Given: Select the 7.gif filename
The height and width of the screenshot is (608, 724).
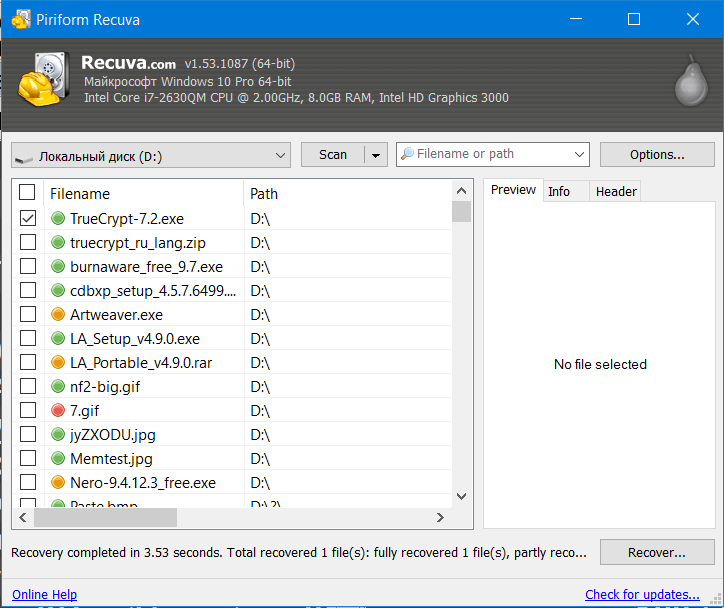Looking at the screenshot, I should coord(84,410).
